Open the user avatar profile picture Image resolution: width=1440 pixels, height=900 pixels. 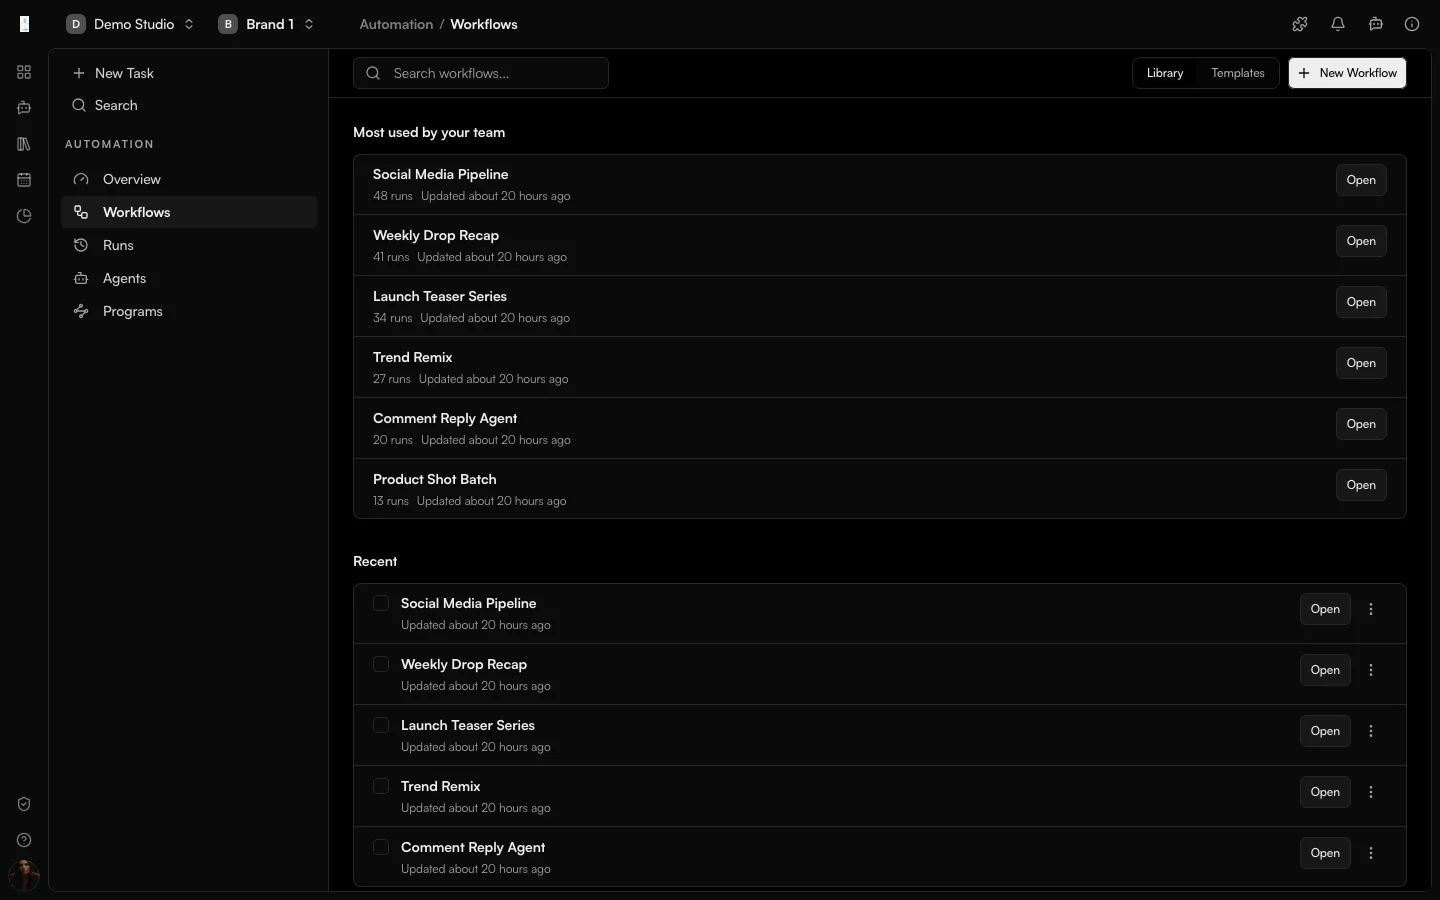click(x=24, y=876)
